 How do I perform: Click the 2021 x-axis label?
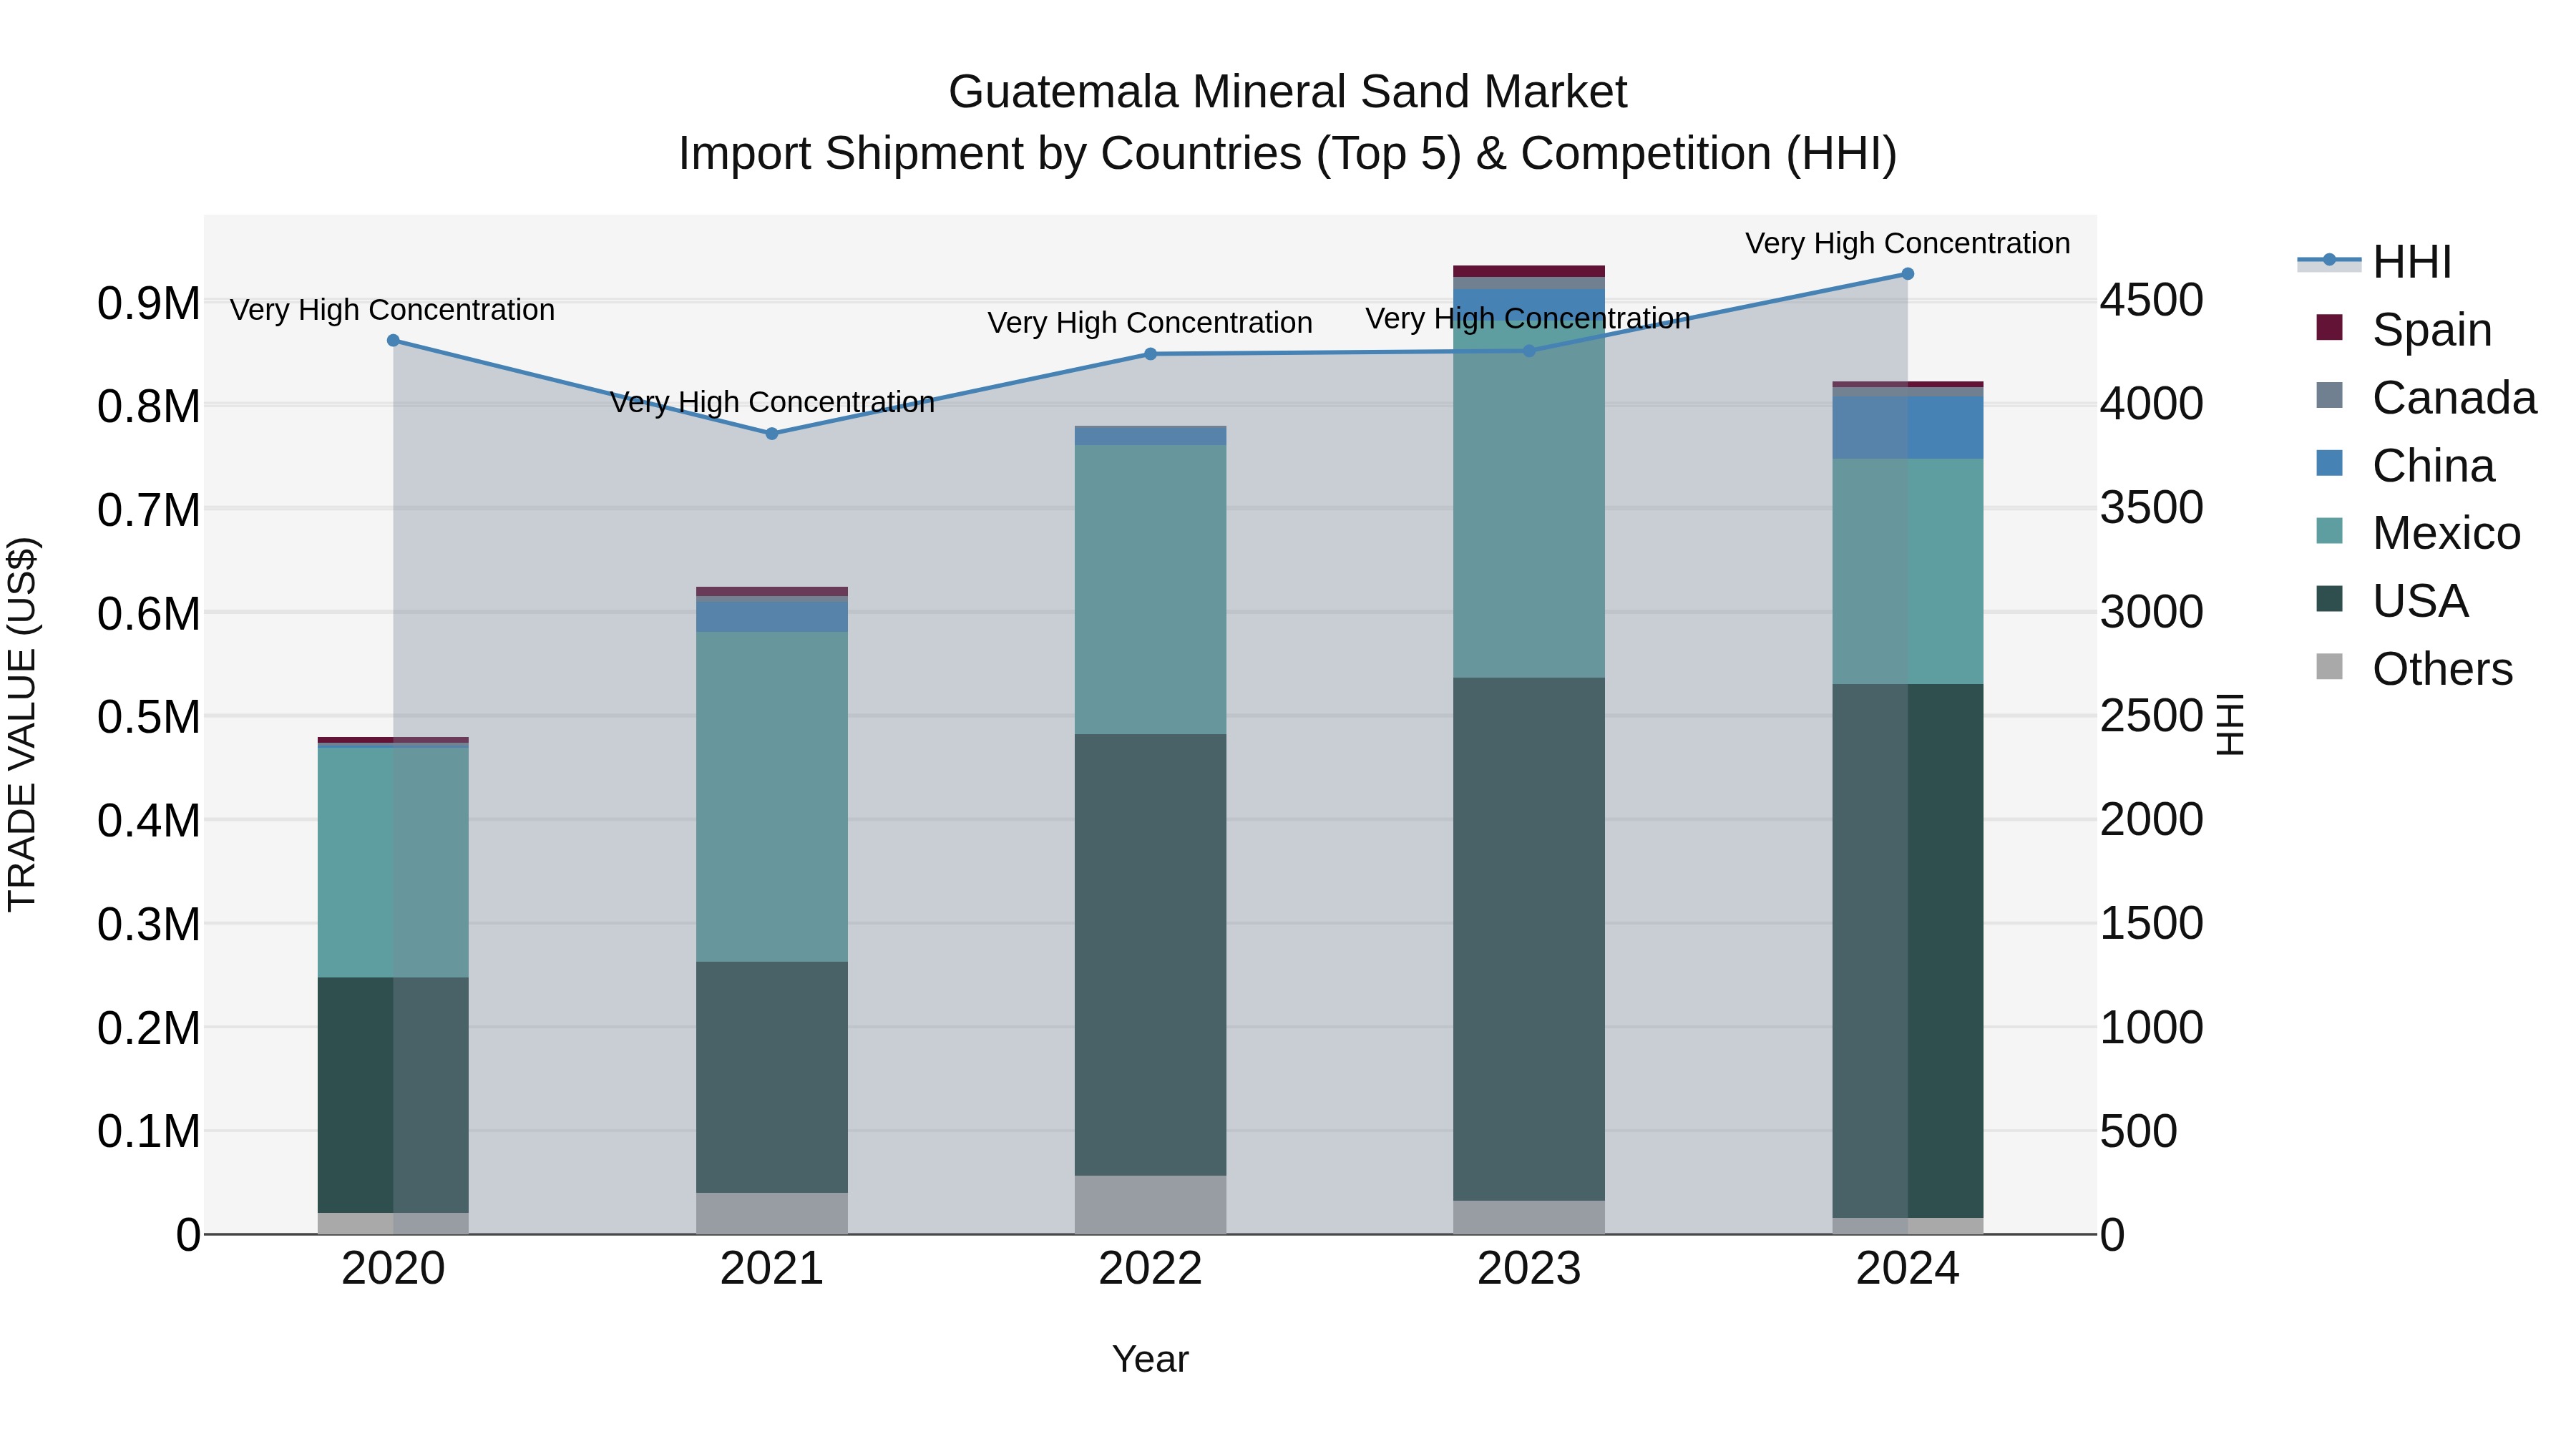coord(772,1269)
